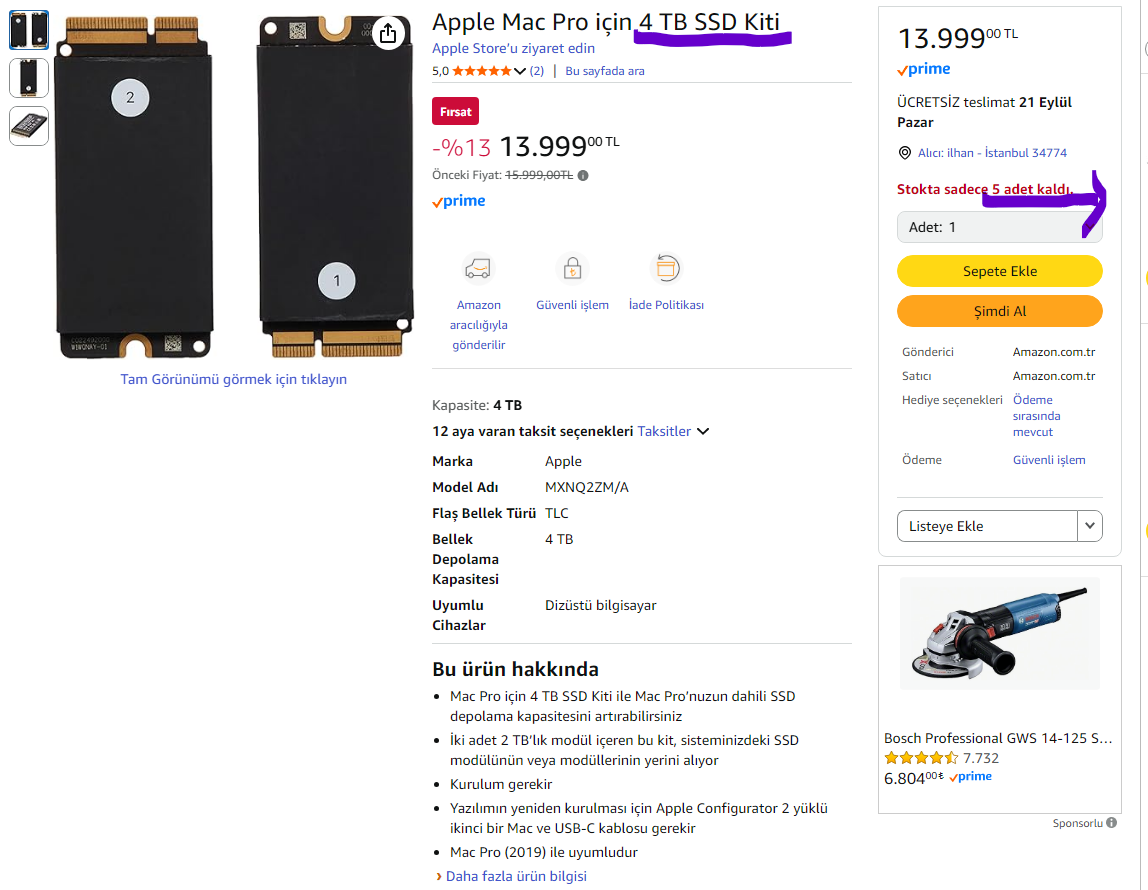Click Bu sayfada ara link
This screenshot has width=1148, height=890.
(x=605, y=71)
